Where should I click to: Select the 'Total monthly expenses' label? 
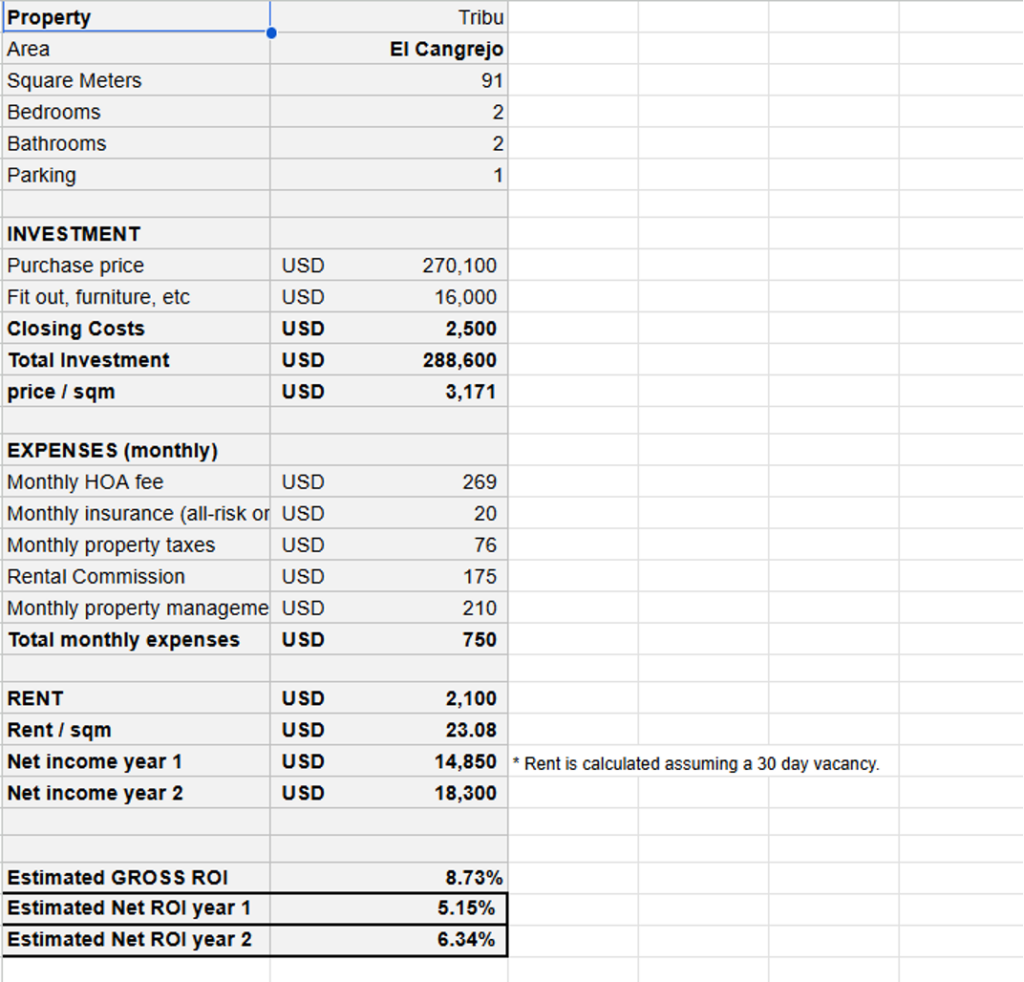[136, 639]
